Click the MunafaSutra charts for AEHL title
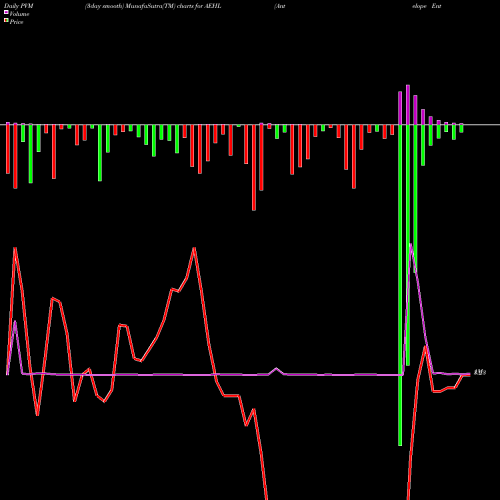 click(153, 6)
